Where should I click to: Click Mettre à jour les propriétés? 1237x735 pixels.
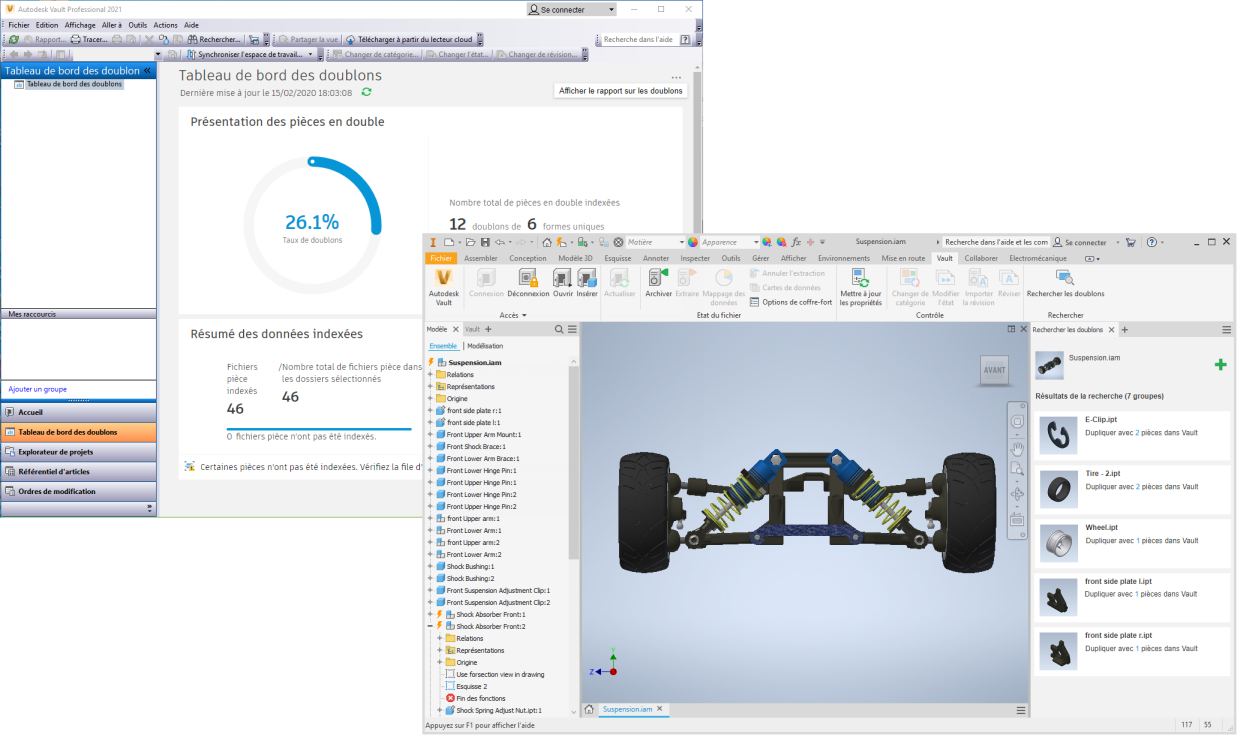(860, 288)
